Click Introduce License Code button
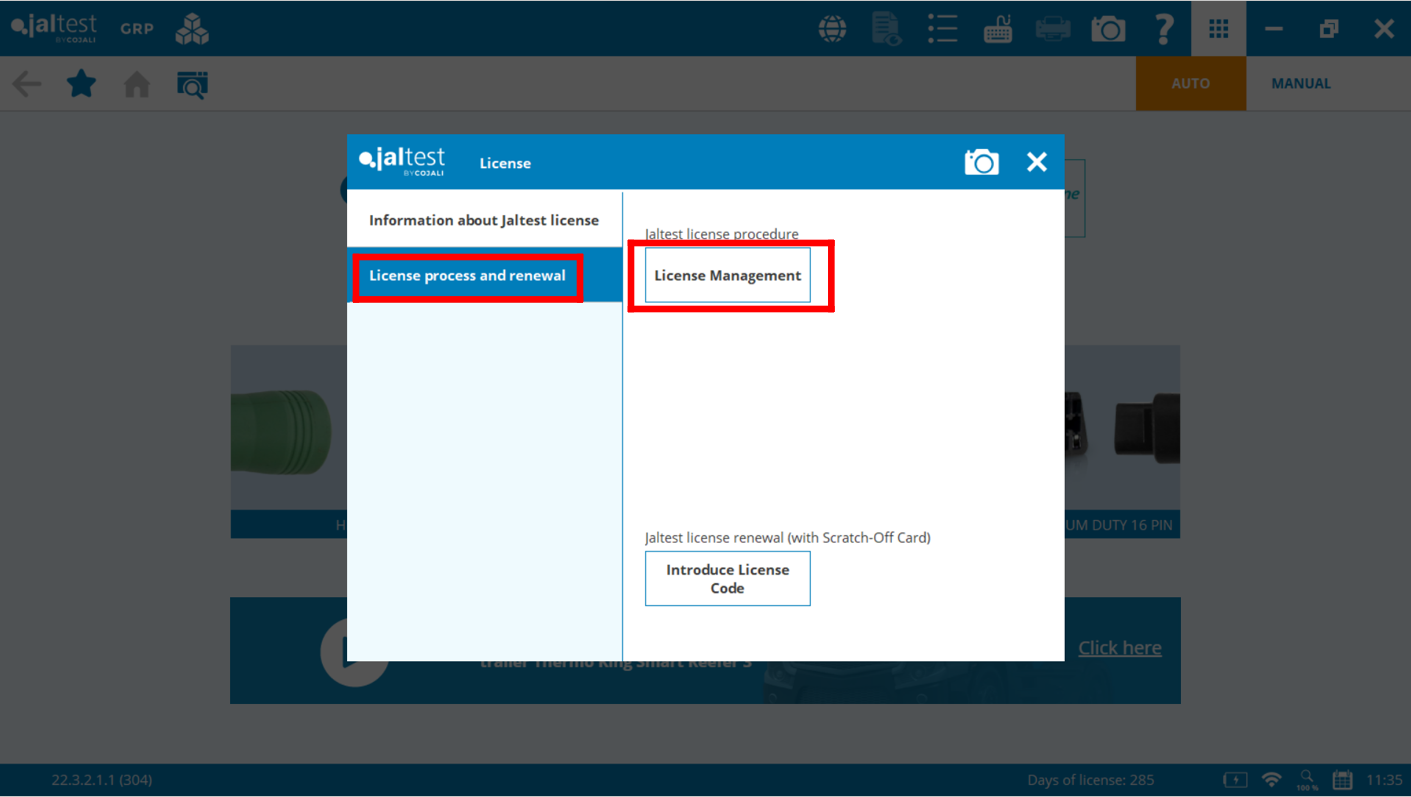This screenshot has width=1411, height=797. pyautogui.click(x=728, y=579)
